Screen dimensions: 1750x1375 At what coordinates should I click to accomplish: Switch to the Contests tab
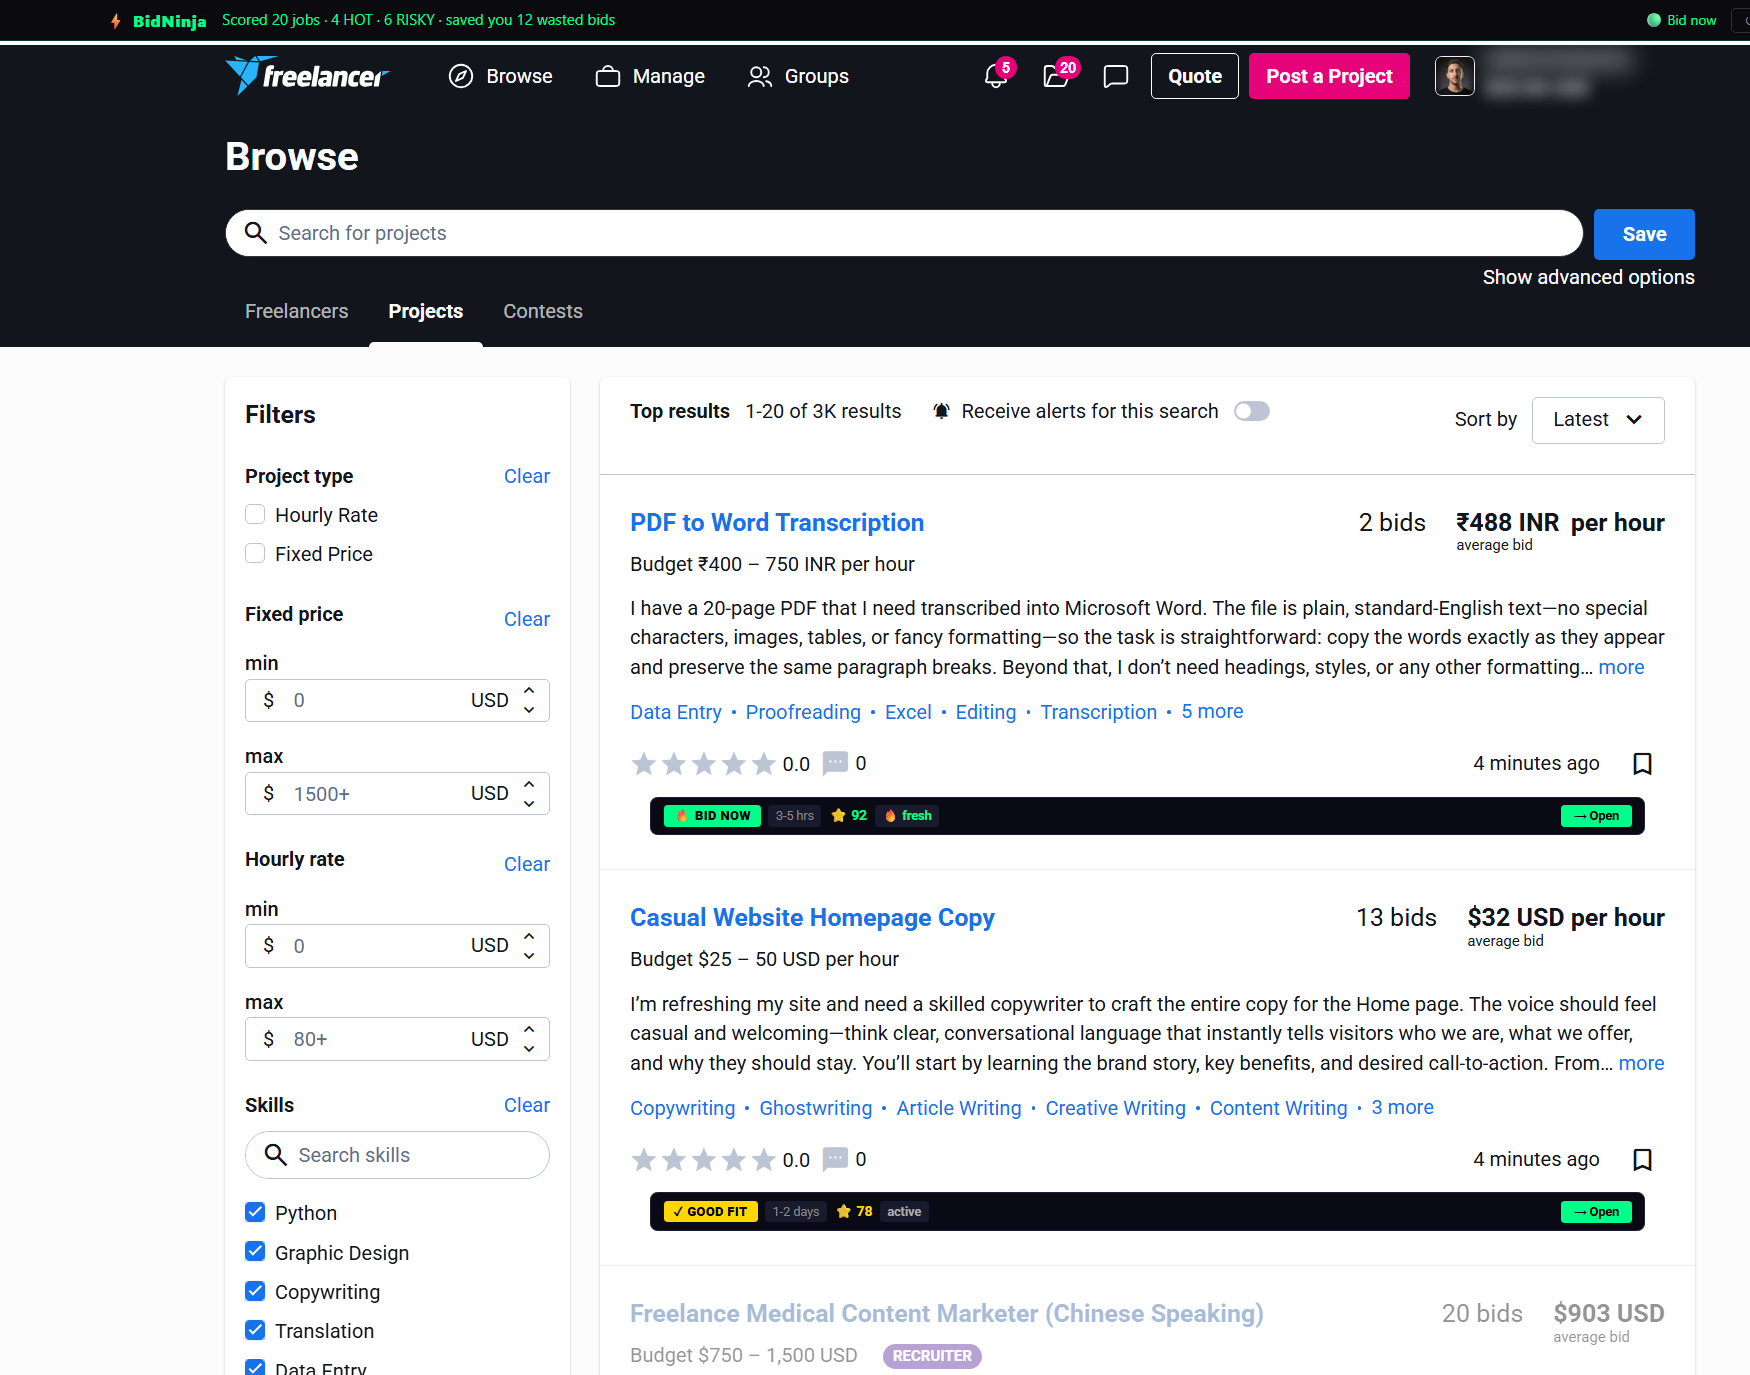coord(543,311)
